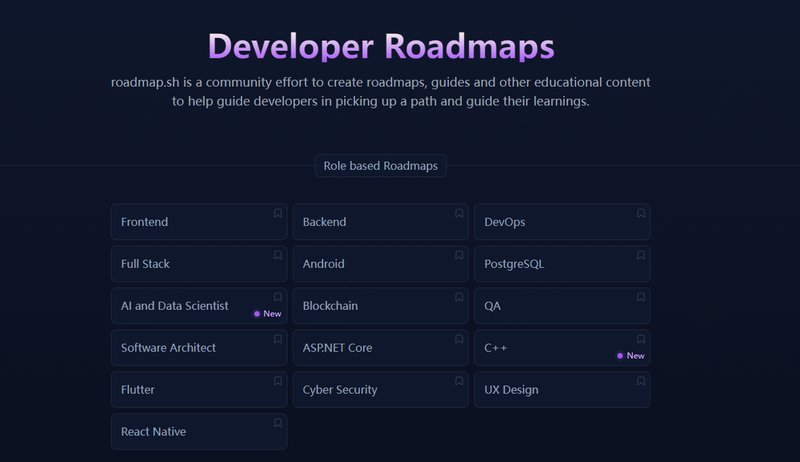Go to the C++ roadmap
Image resolution: width=800 pixels, height=462 pixels.
(x=540, y=348)
